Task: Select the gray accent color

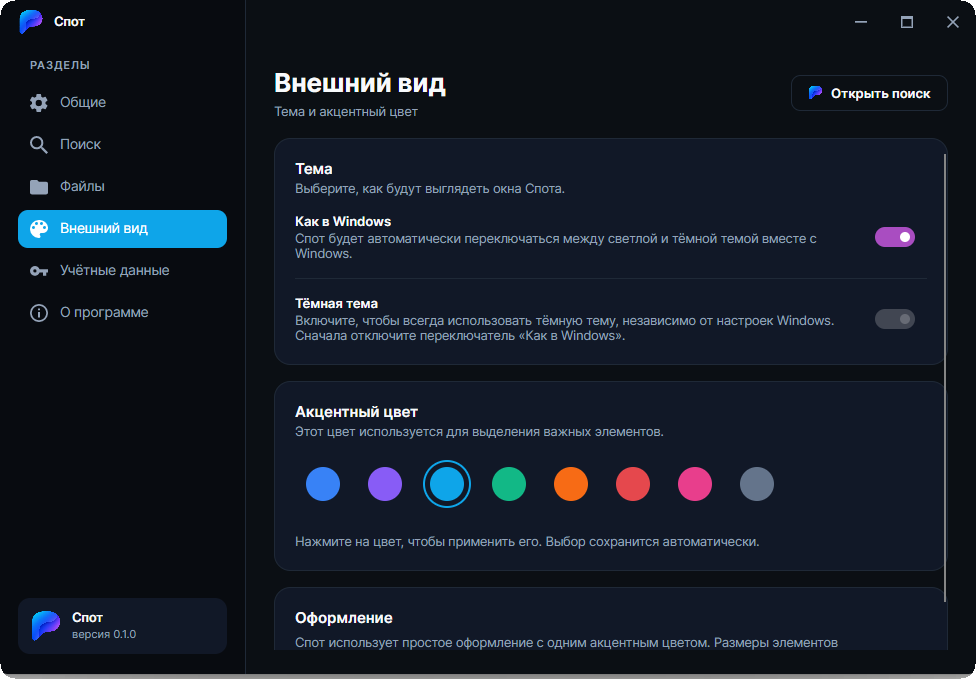Action: (757, 484)
